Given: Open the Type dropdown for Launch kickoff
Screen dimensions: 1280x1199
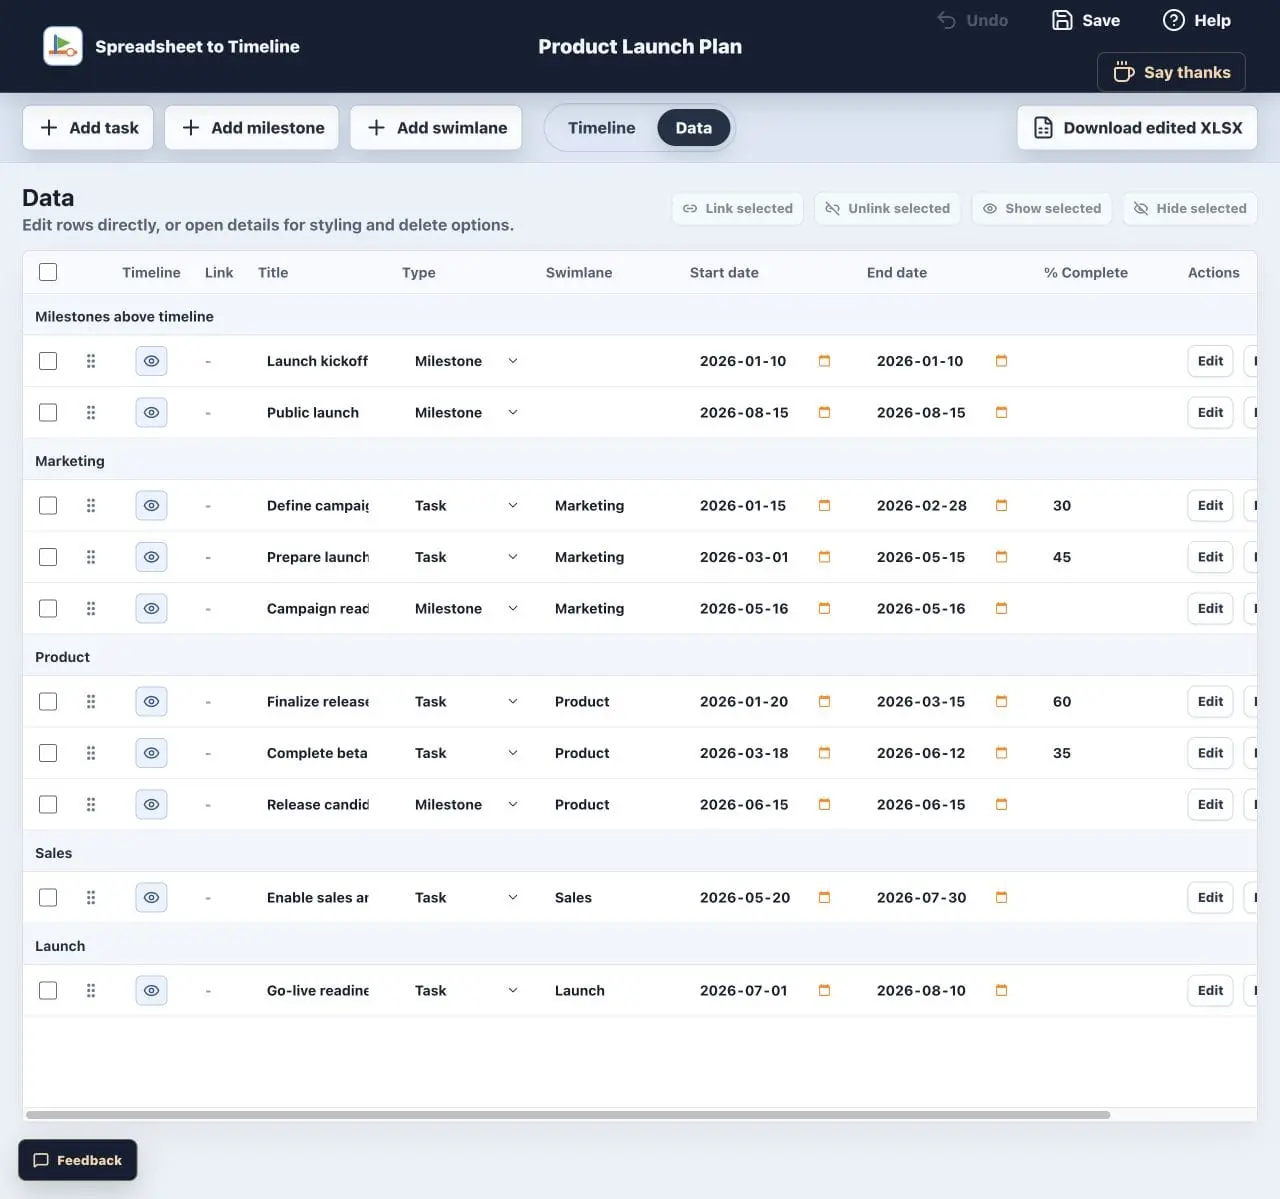Looking at the screenshot, I should click(x=467, y=361).
